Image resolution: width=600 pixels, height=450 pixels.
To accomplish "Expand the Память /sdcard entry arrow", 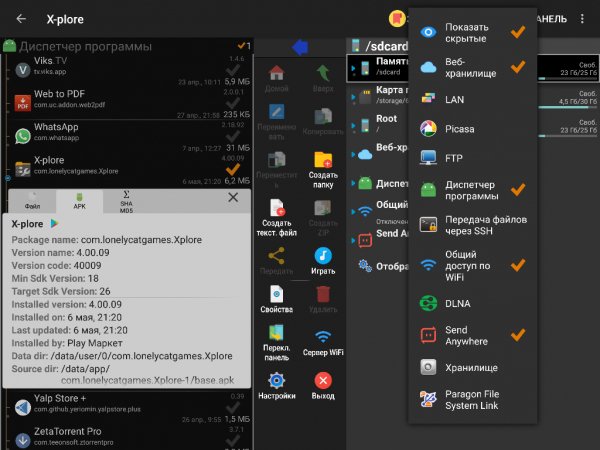I will (x=353, y=68).
